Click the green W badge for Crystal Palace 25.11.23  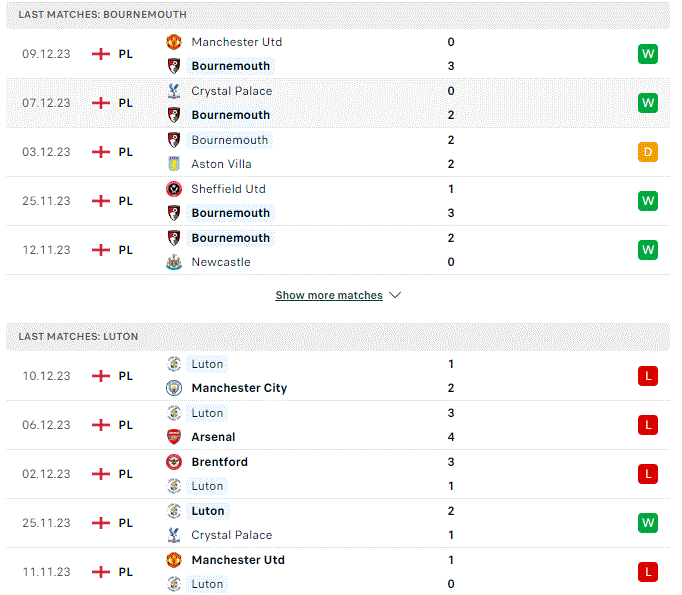click(648, 523)
